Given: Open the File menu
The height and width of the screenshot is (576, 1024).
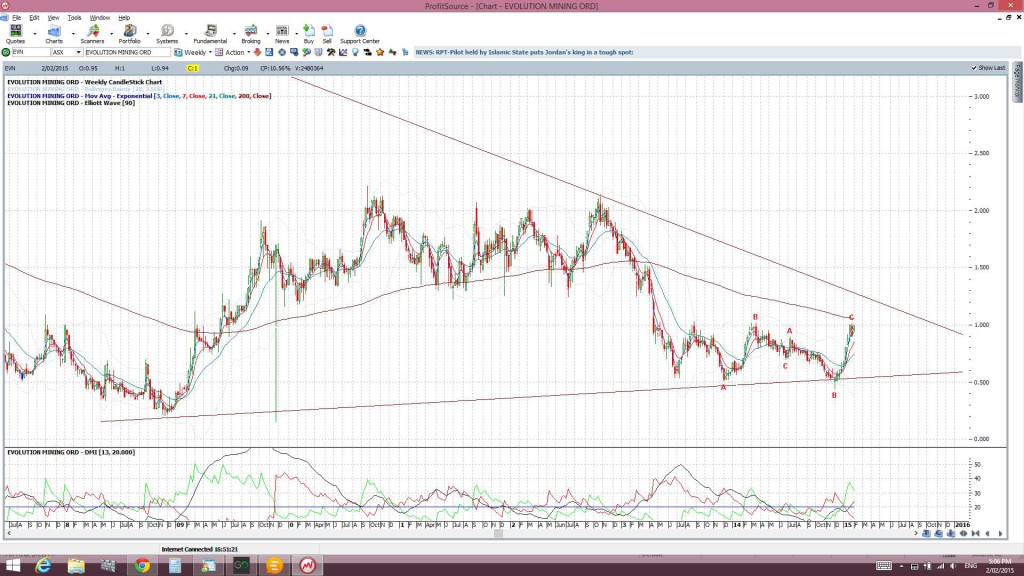Looking at the screenshot, I should [16, 18].
